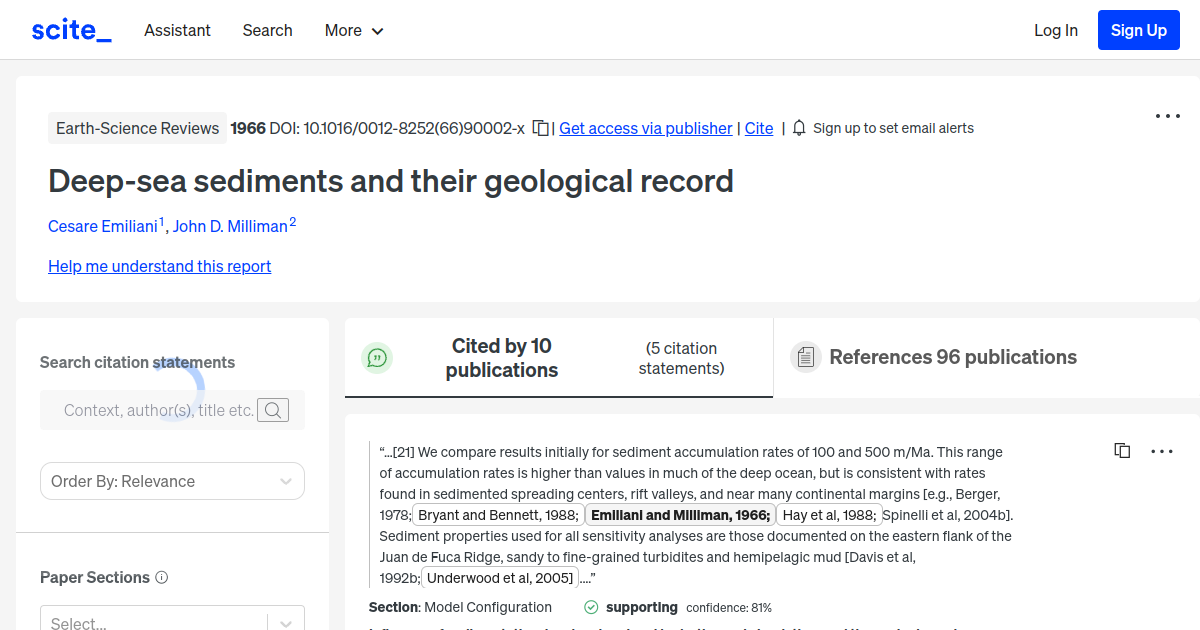Viewport: 1200px width, 630px height.
Task: Click the scite_ logo
Action: tap(70, 29)
